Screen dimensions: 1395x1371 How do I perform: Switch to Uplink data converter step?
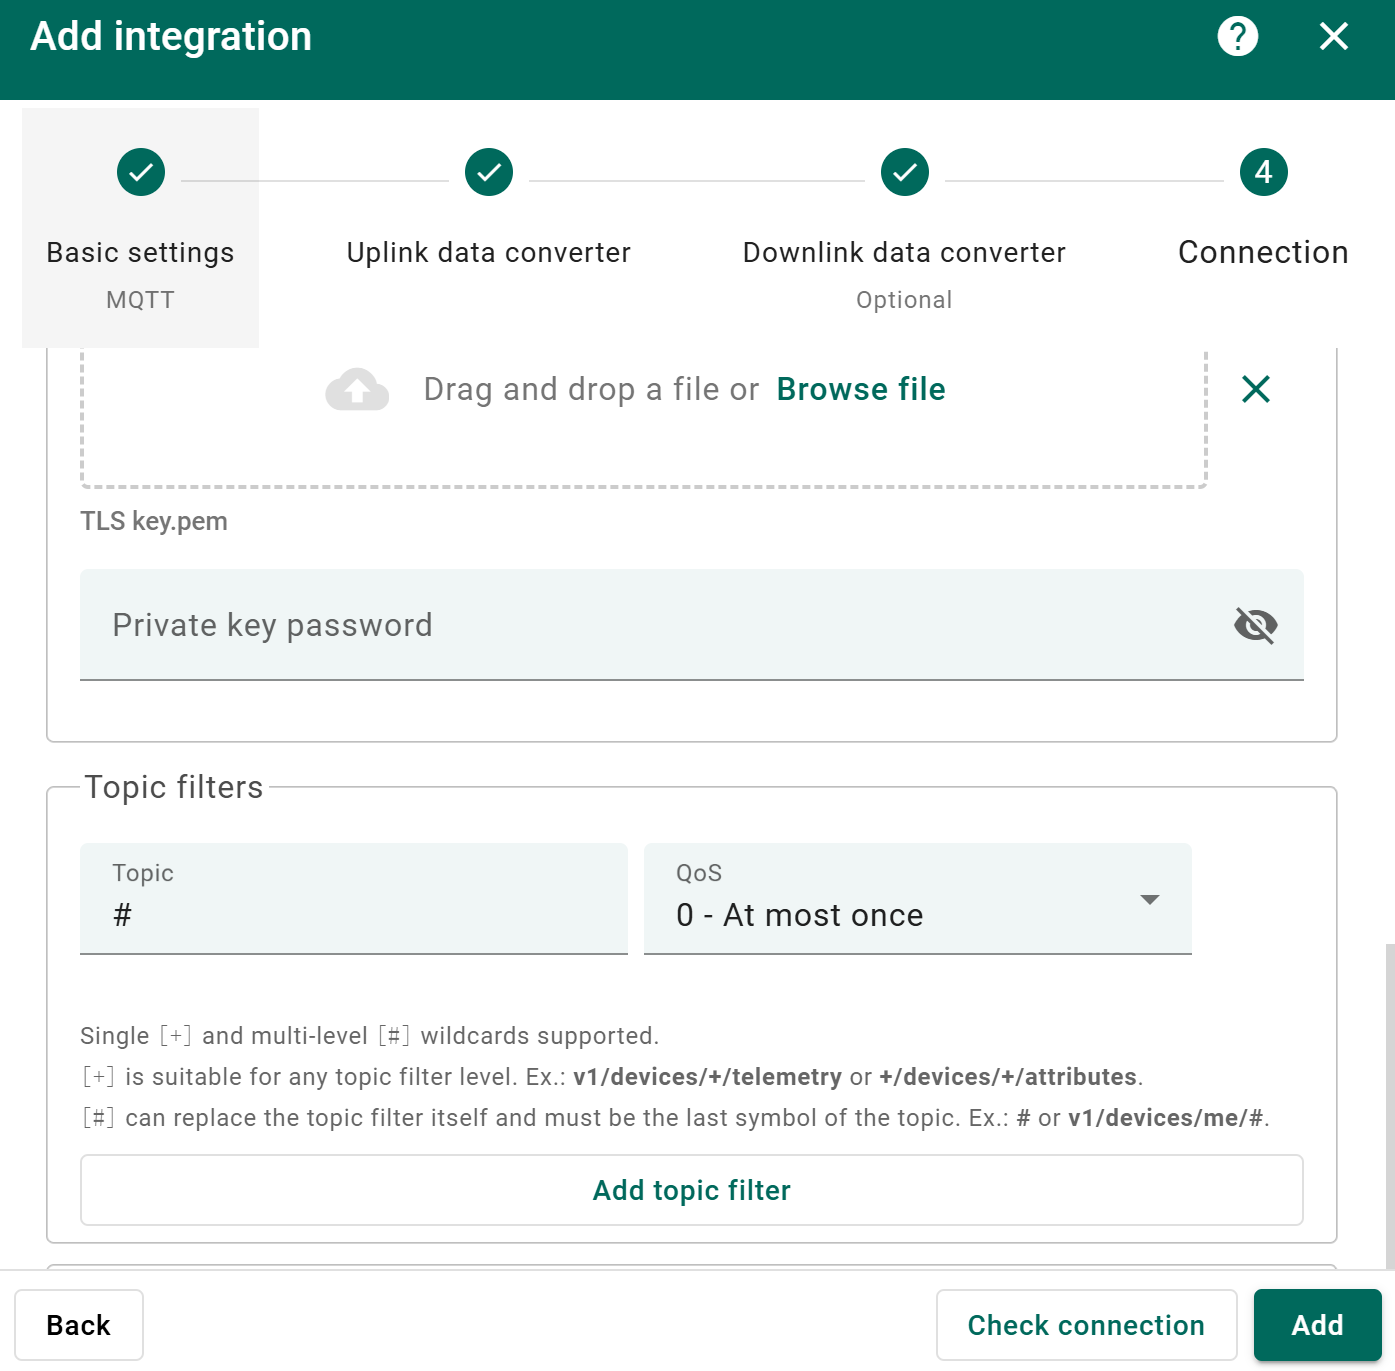(489, 253)
